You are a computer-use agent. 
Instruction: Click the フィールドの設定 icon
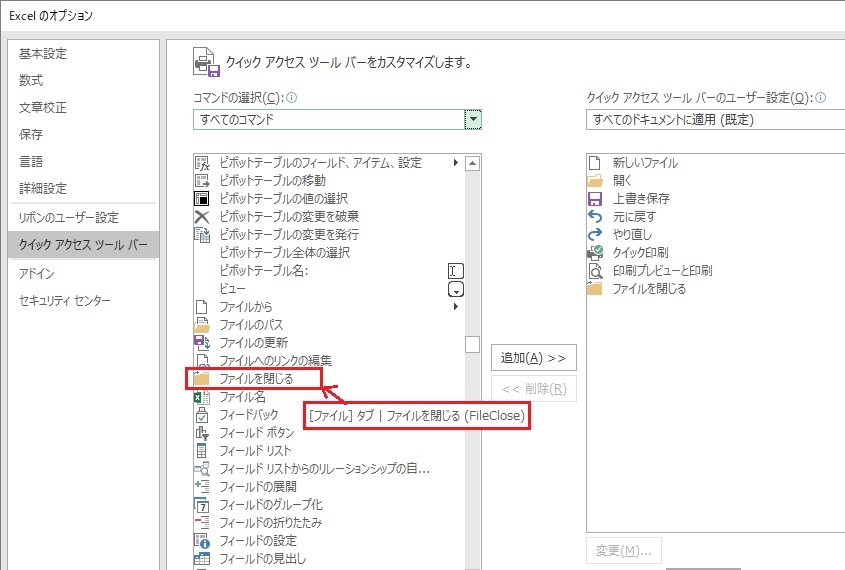[202, 540]
